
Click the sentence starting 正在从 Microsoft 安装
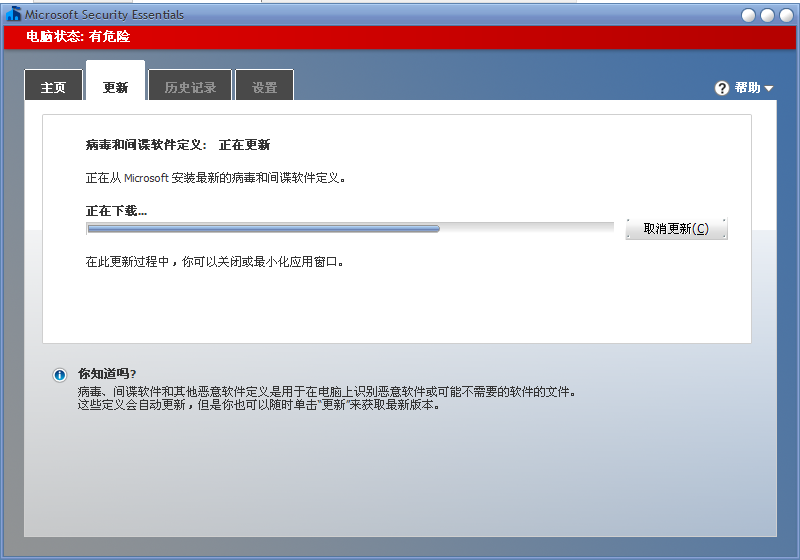[x=215, y=178]
